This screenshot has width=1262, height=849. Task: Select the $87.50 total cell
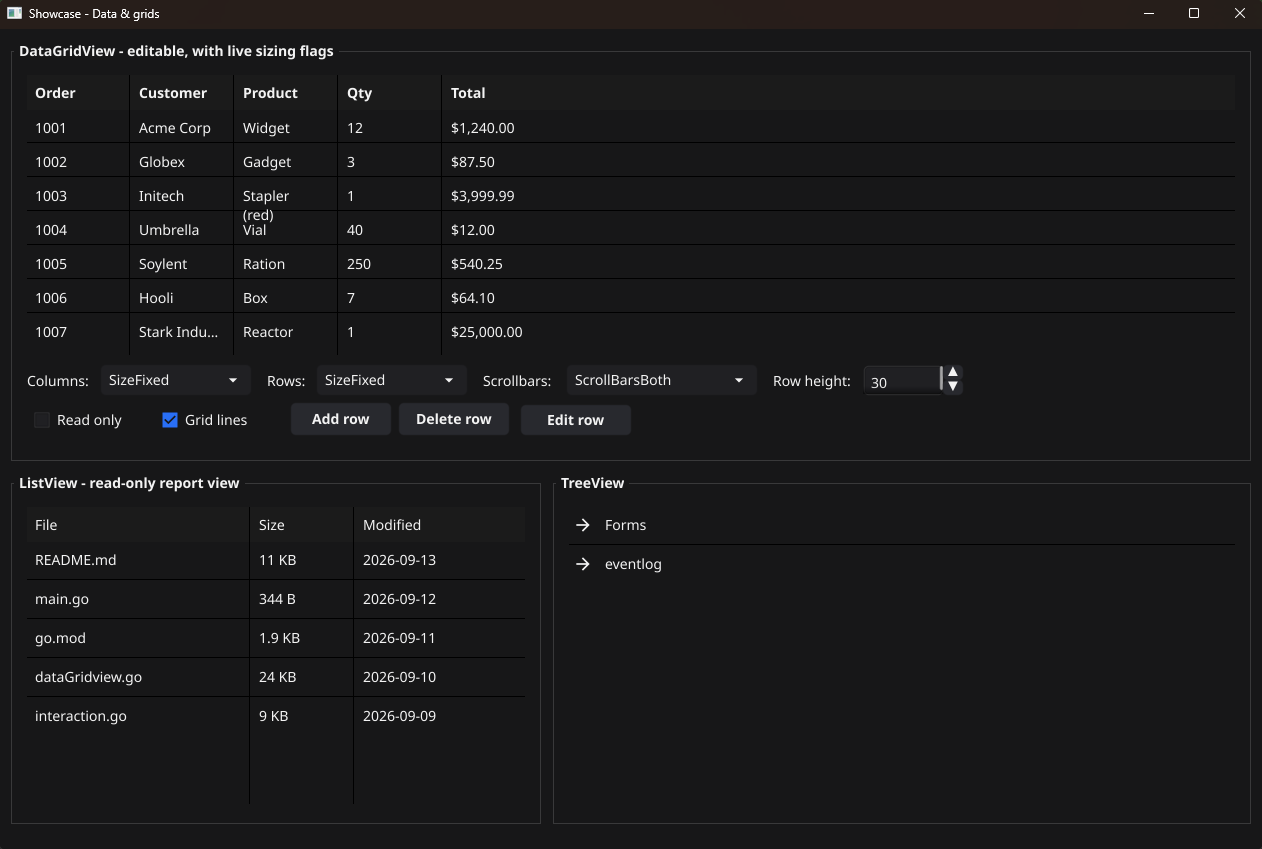click(838, 162)
